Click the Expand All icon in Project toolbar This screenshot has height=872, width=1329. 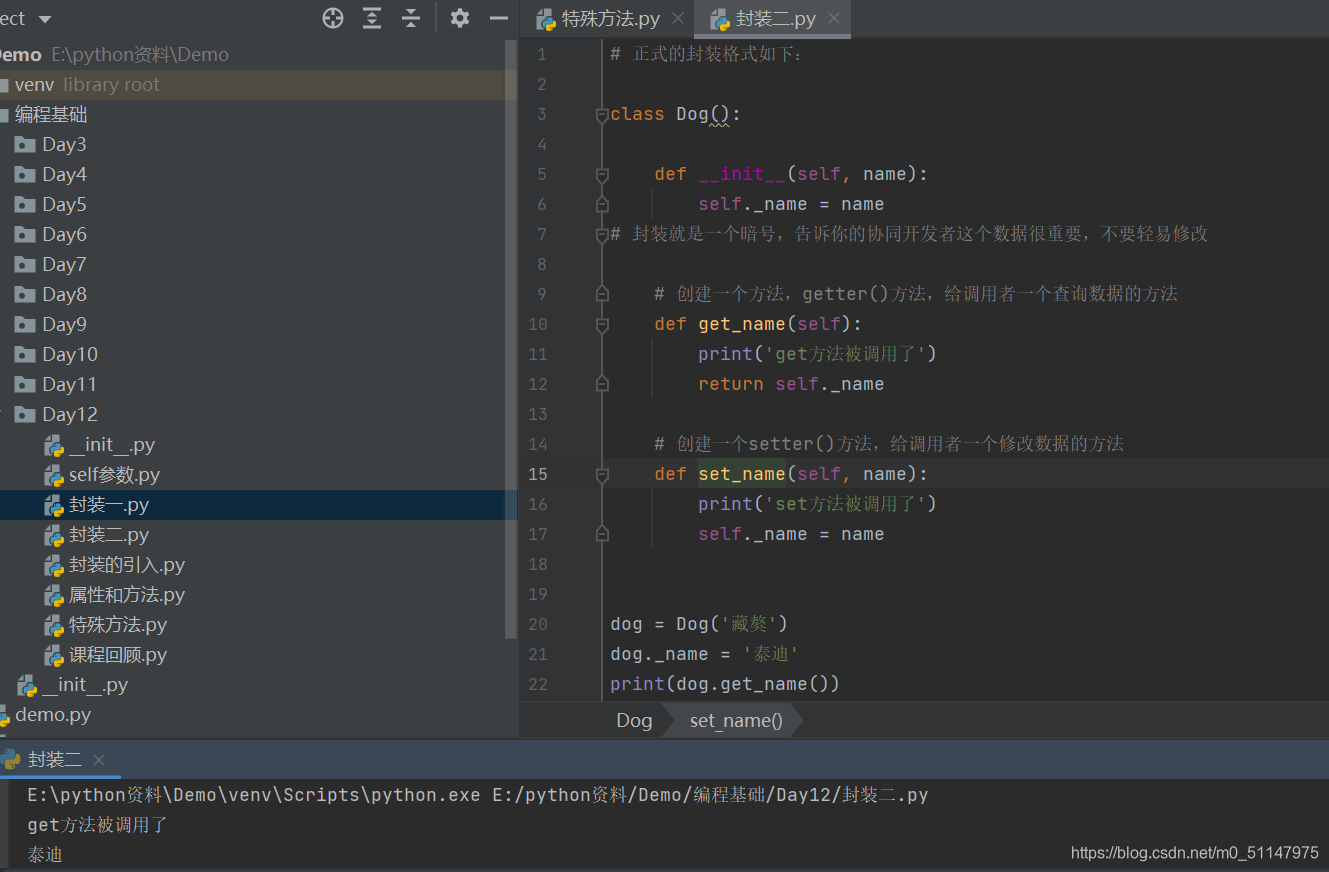click(372, 18)
